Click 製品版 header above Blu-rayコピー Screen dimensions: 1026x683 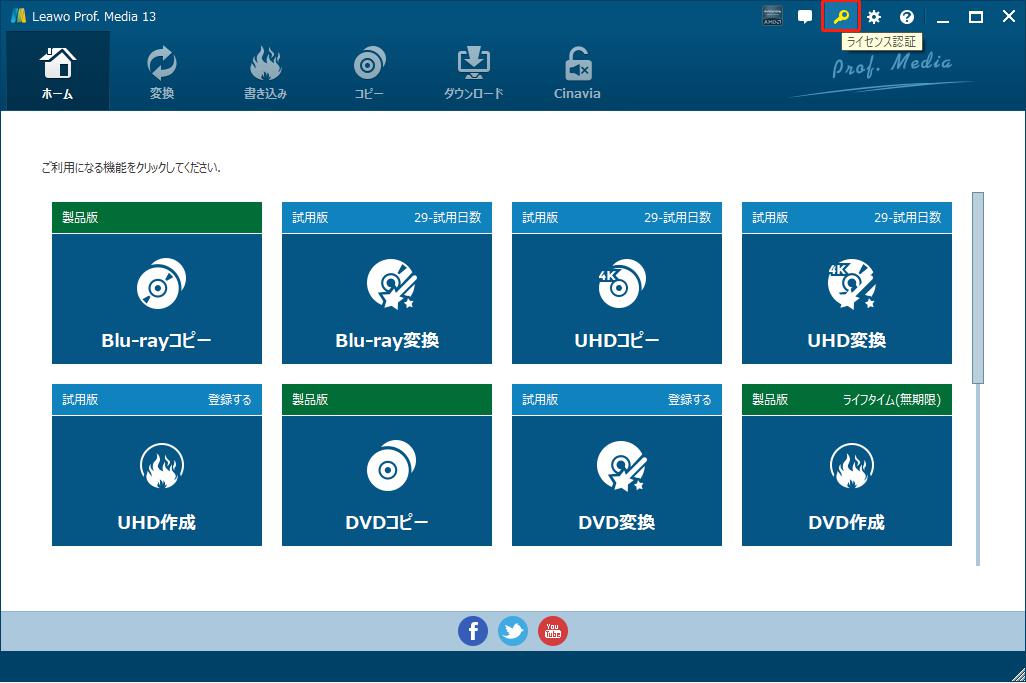[157, 217]
